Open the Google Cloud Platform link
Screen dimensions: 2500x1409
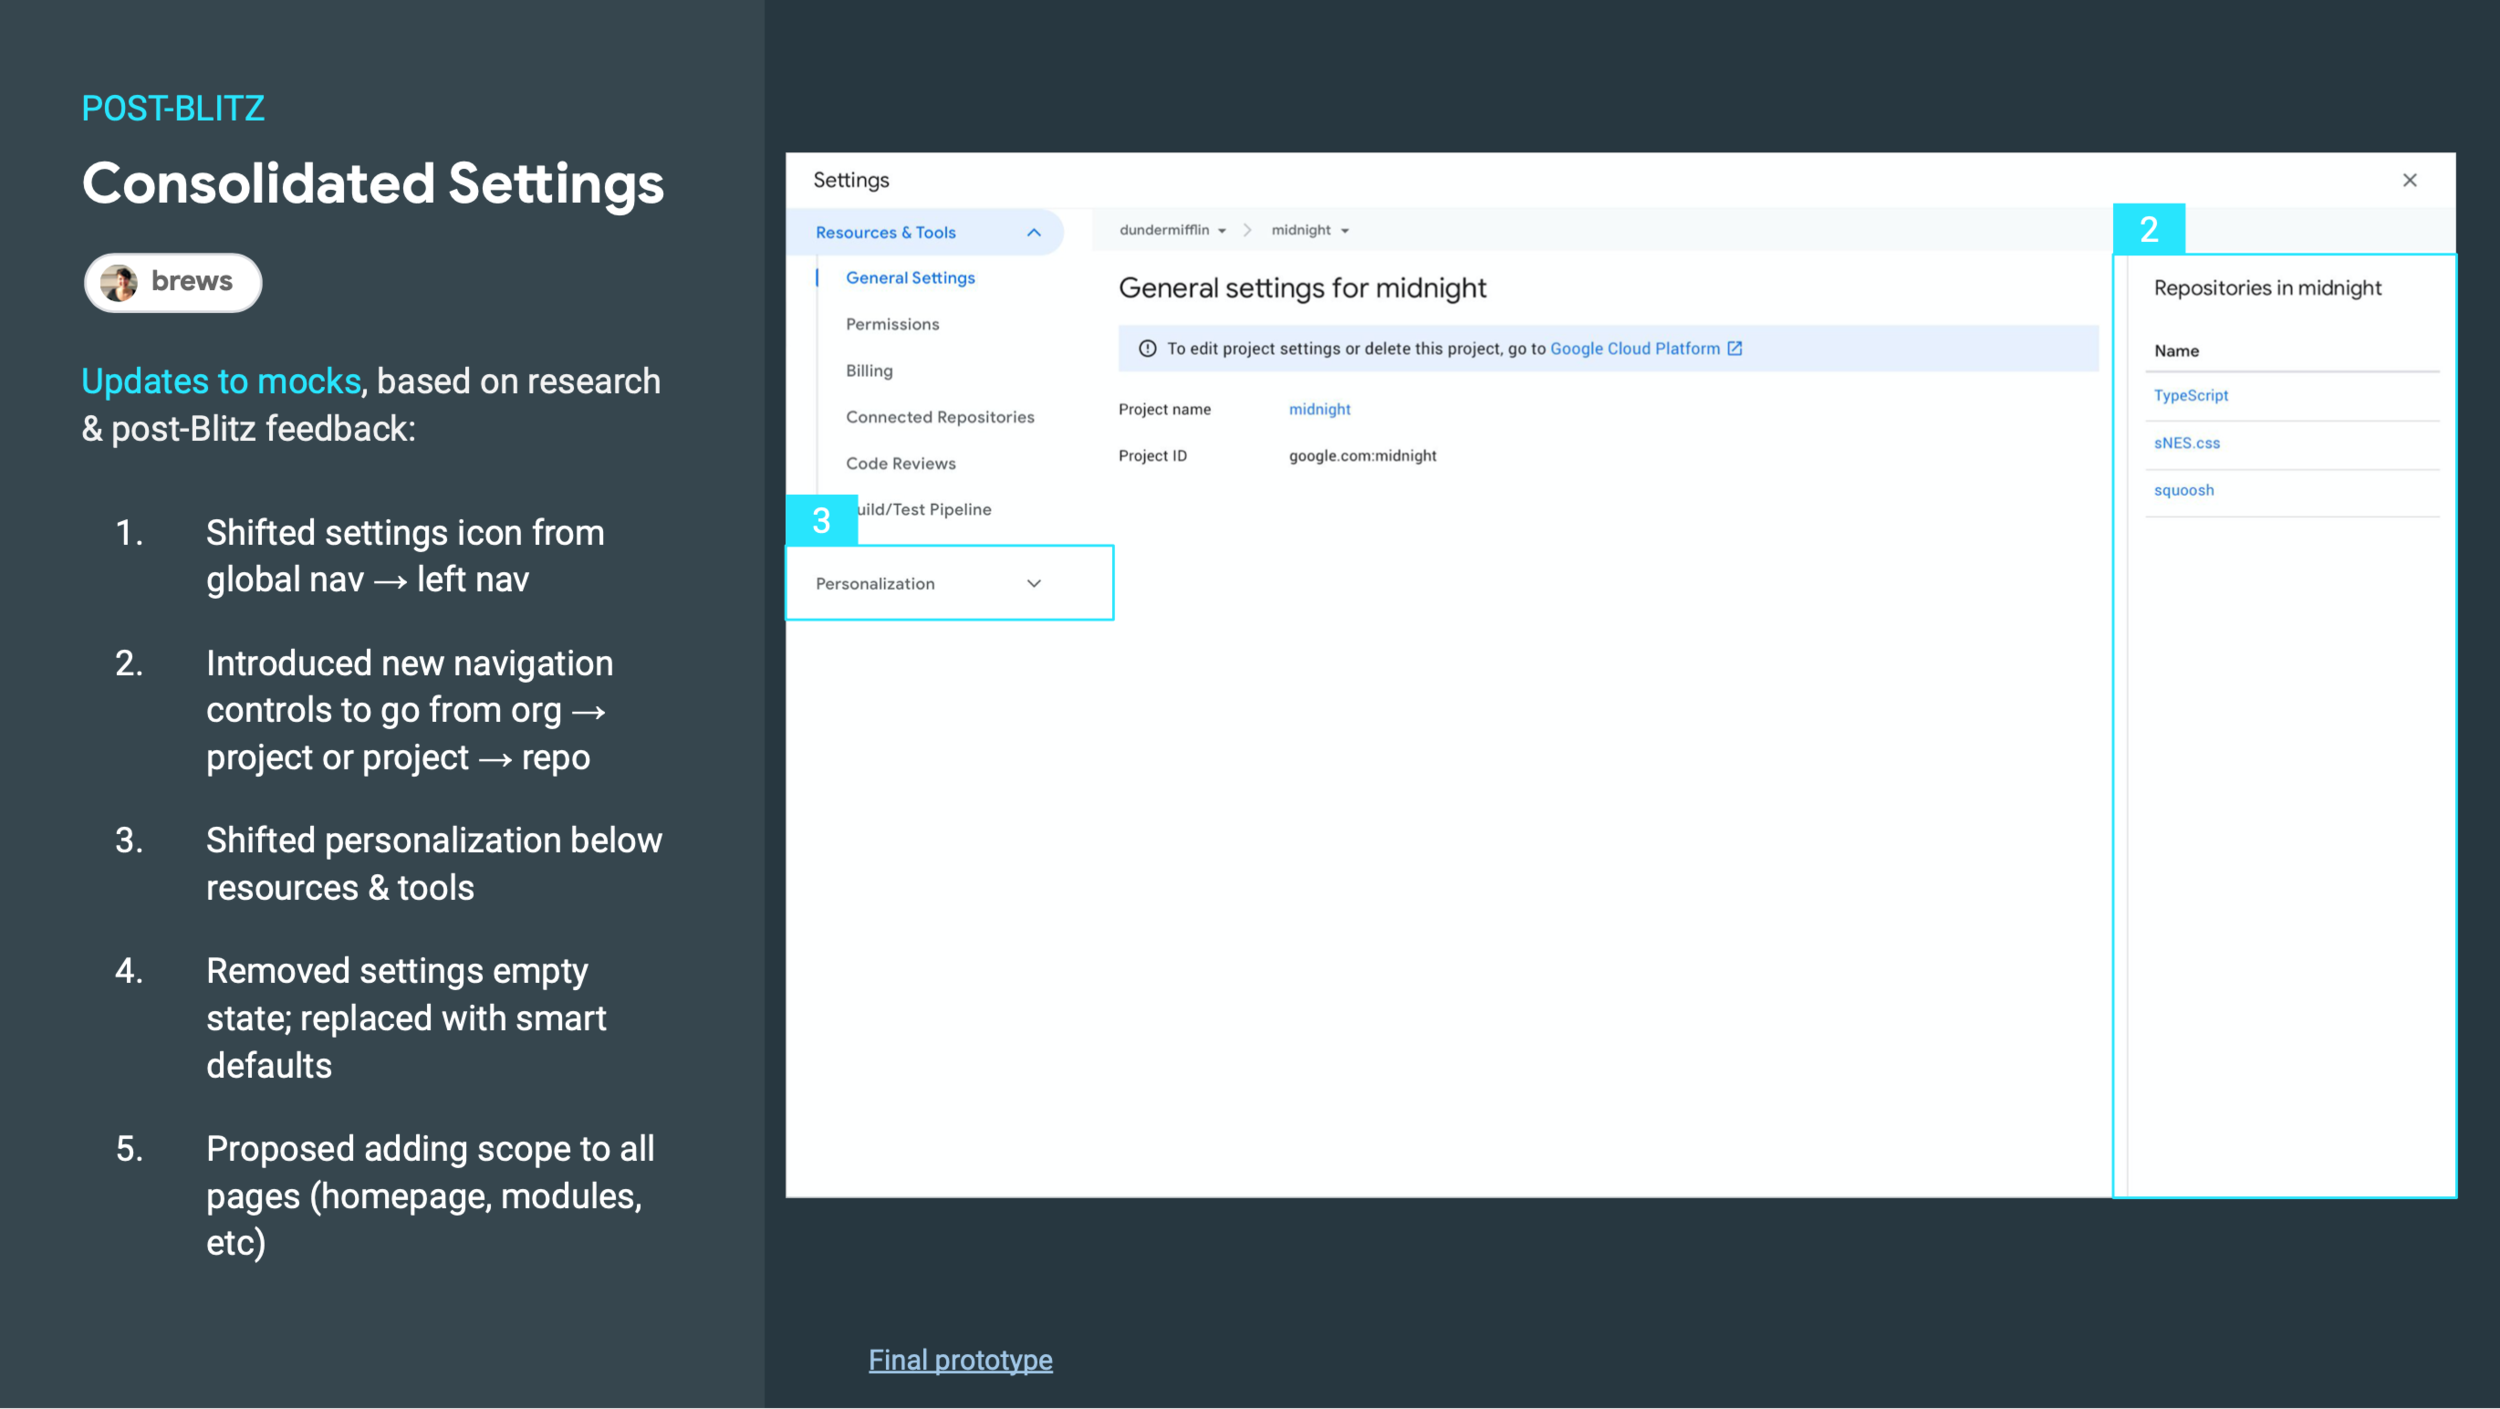[1634, 348]
